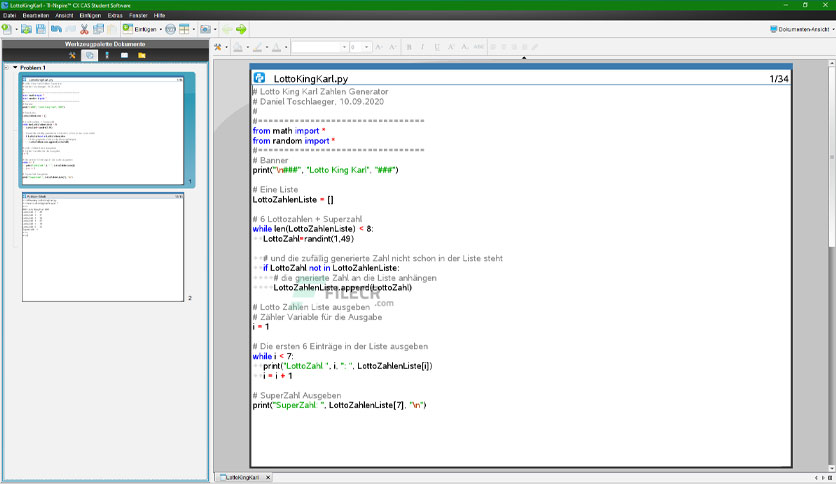Cut selection with the scissors icon

tap(84, 29)
